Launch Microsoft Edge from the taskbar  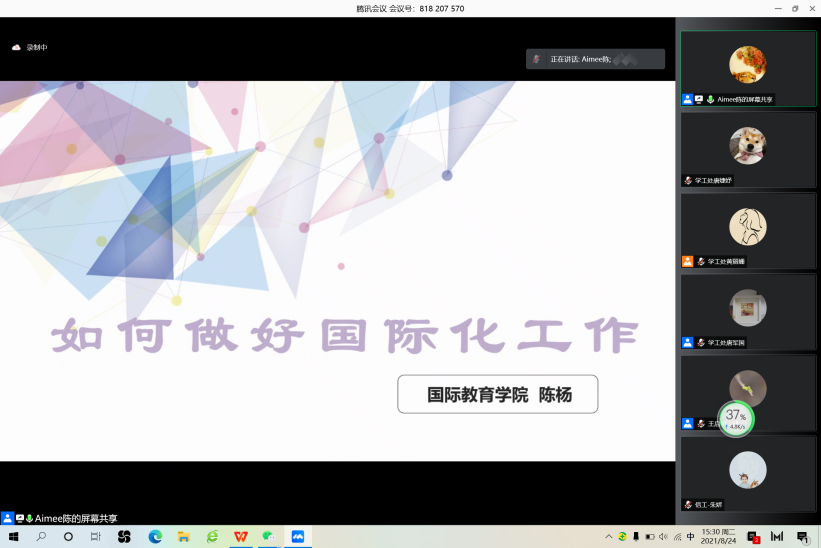[155, 537]
